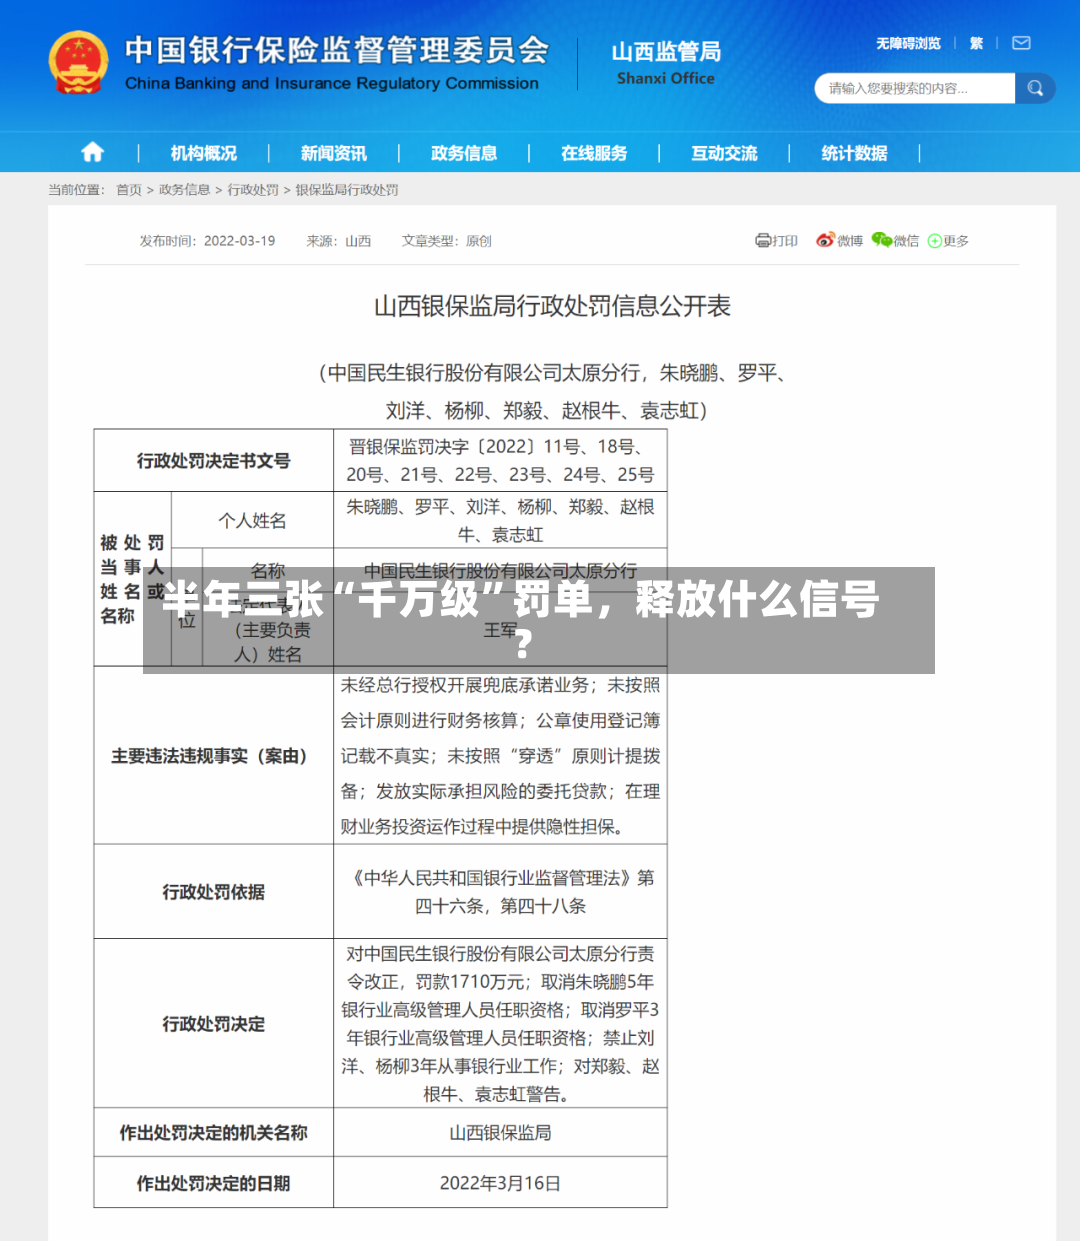Click the 银保监局行政处罚 breadcrumb
1080x1241 pixels.
(347, 189)
